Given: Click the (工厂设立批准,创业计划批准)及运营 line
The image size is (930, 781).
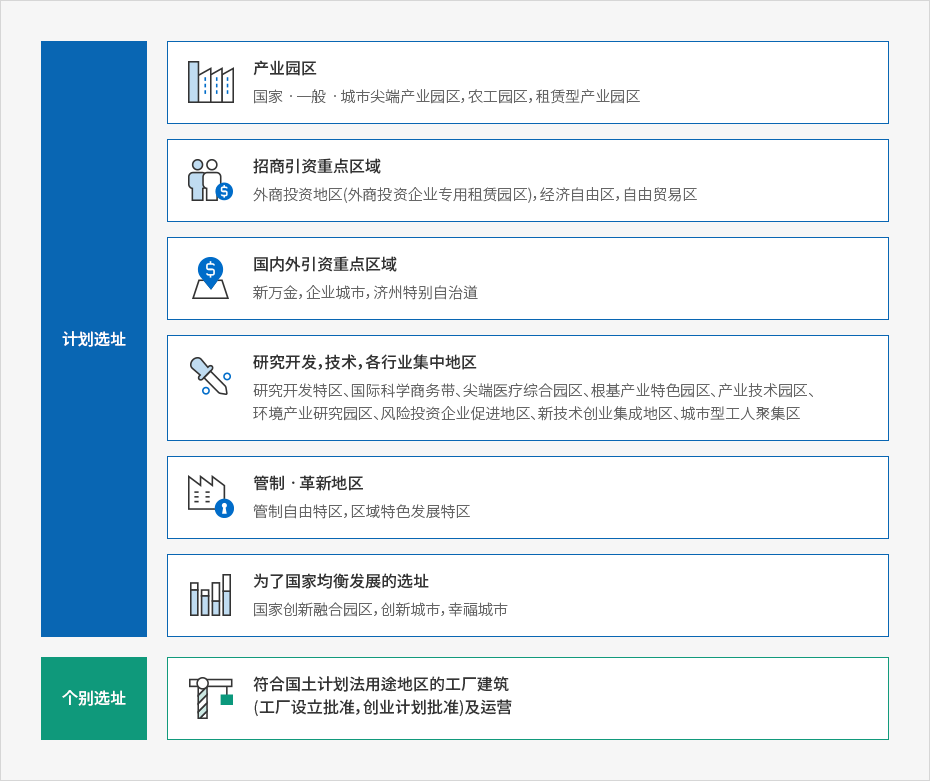Looking at the screenshot, I should point(382,707).
